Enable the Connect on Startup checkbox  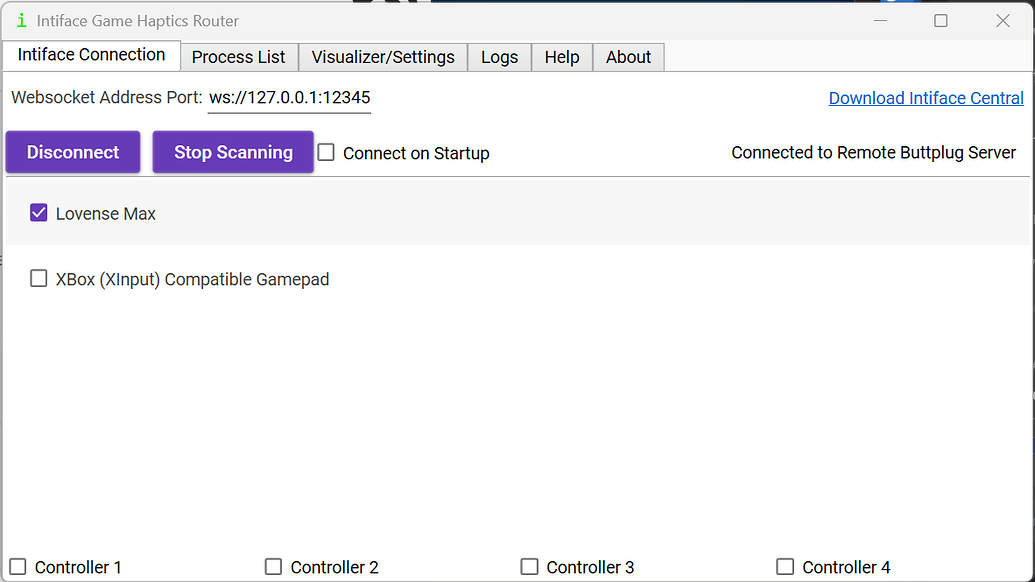(x=326, y=153)
